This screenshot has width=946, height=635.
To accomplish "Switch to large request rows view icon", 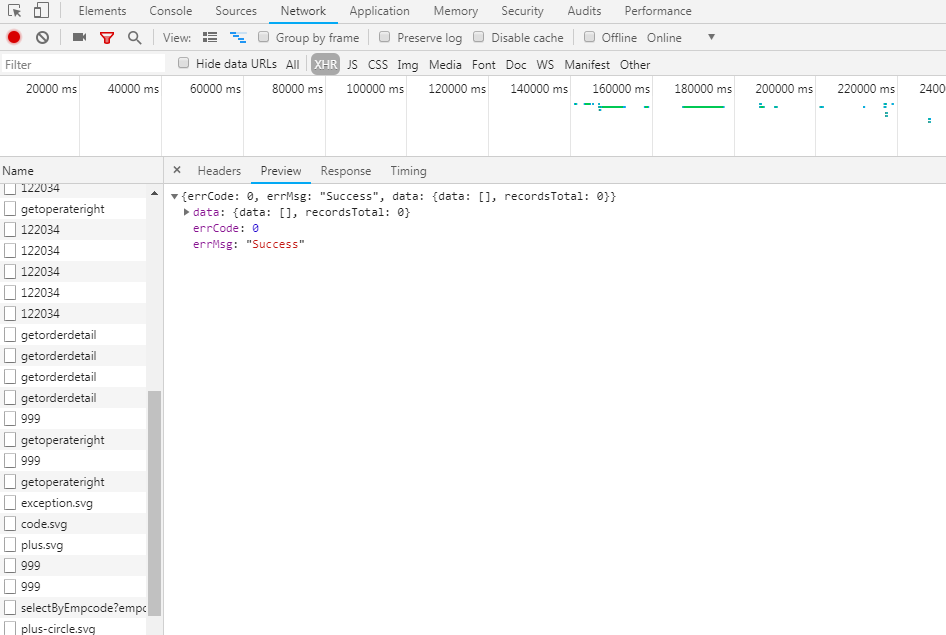I will pyautogui.click(x=210, y=37).
